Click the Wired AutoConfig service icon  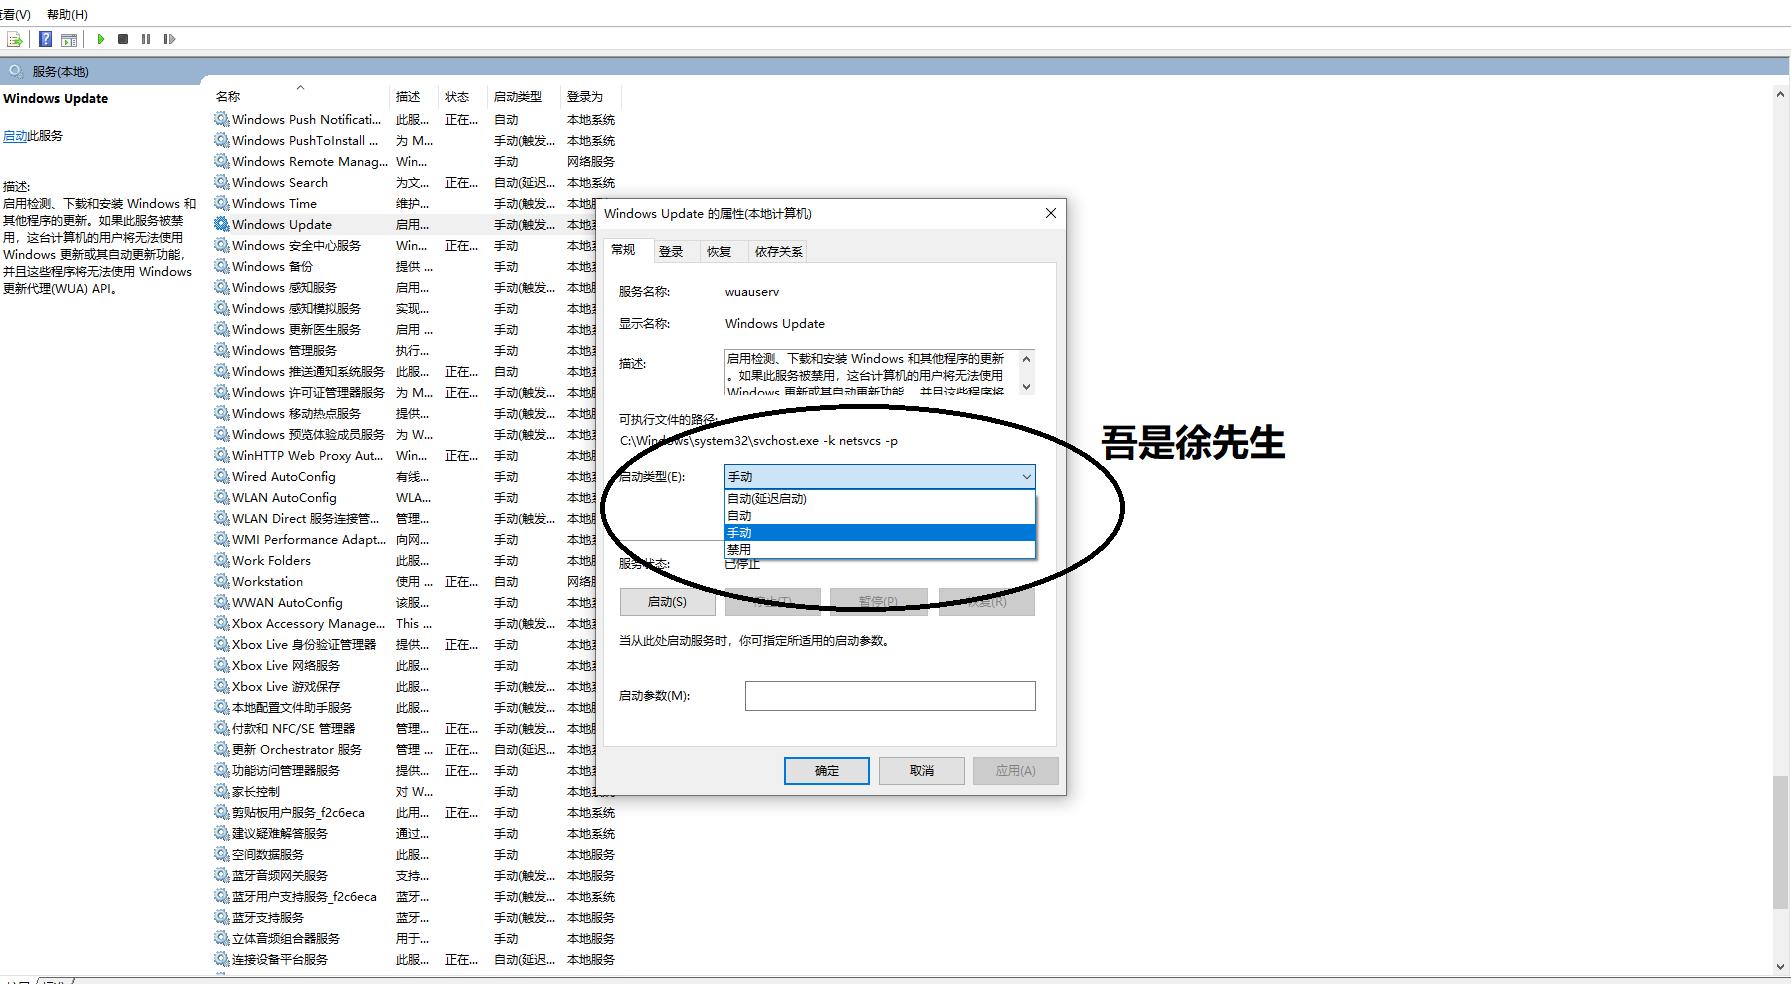221,476
